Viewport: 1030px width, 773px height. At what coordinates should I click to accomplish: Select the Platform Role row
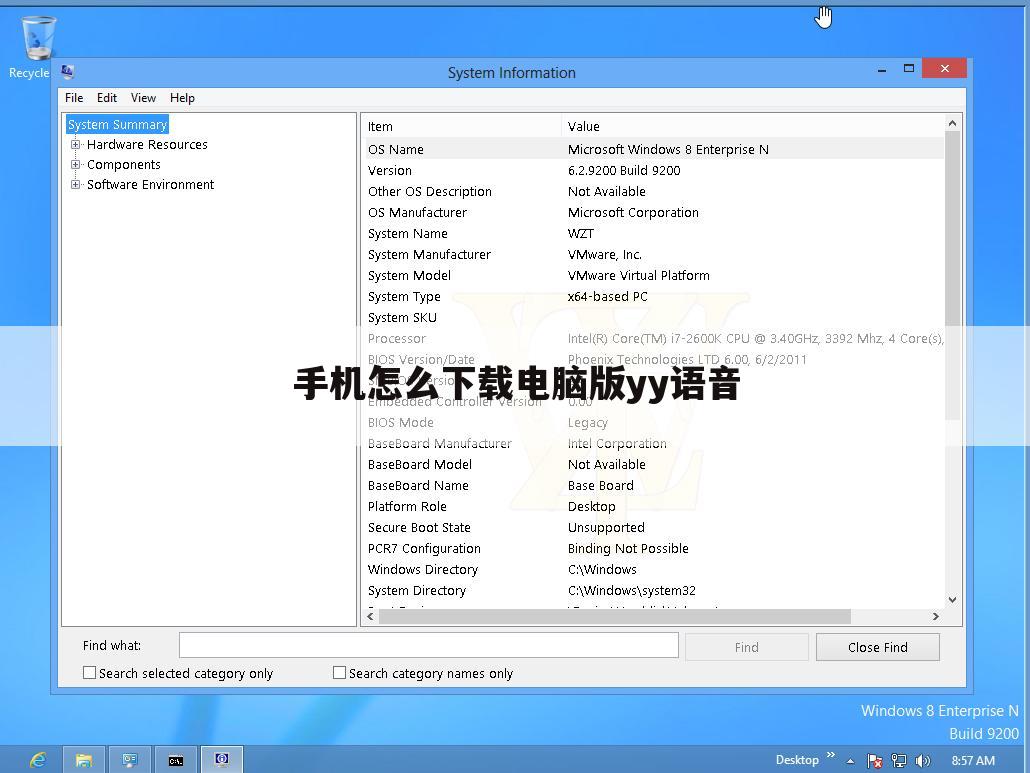click(654, 506)
